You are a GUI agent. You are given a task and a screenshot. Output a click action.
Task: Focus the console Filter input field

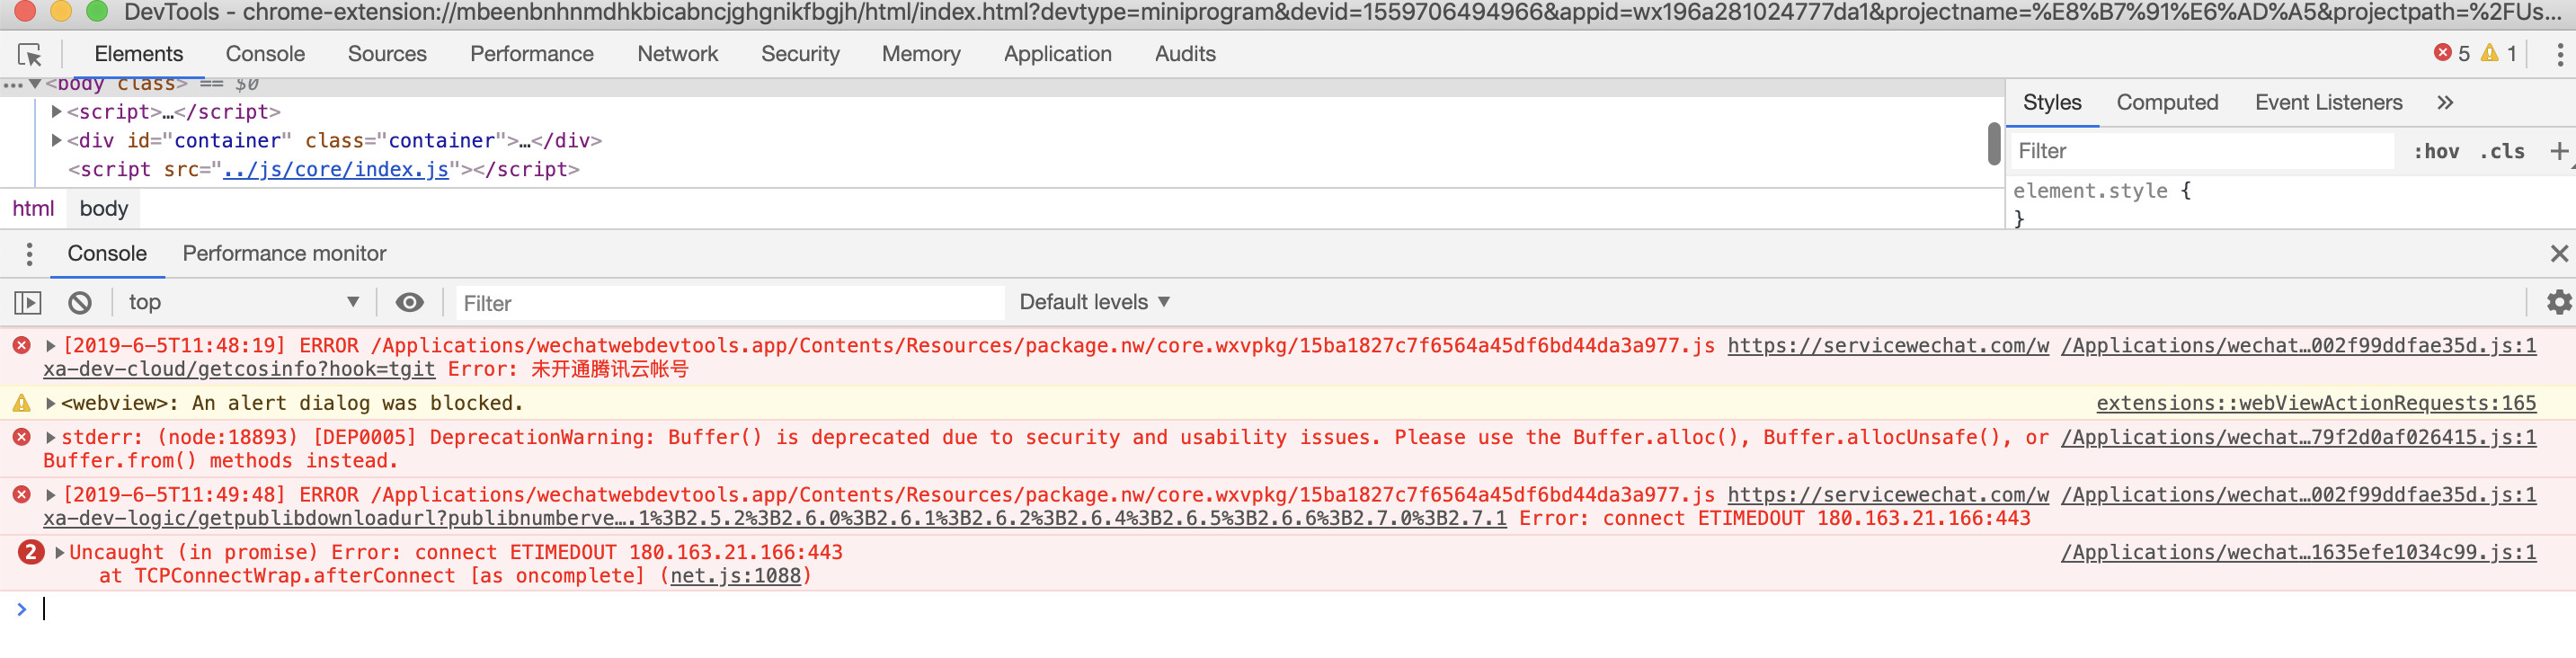click(x=730, y=303)
